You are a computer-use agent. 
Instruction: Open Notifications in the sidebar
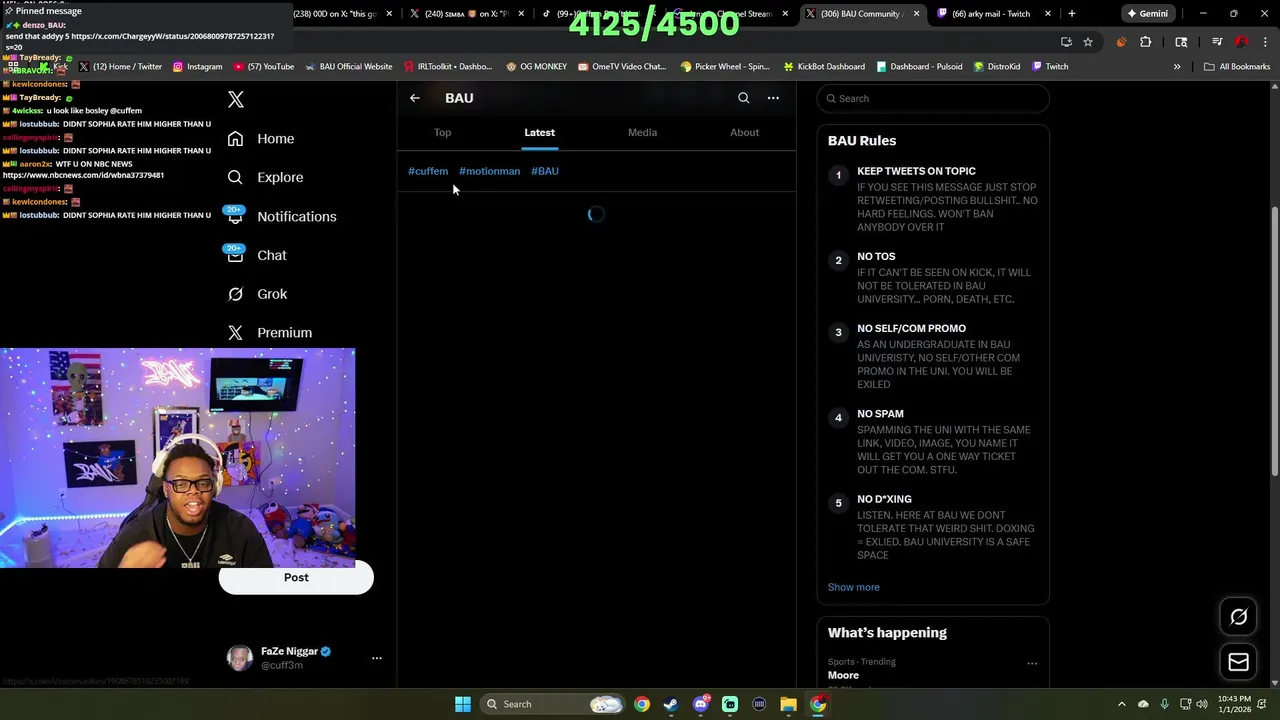(x=282, y=216)
